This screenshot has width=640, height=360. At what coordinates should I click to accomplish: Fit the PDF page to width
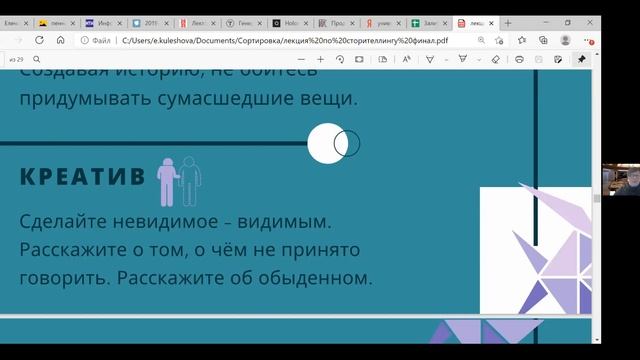click(359, 60)
